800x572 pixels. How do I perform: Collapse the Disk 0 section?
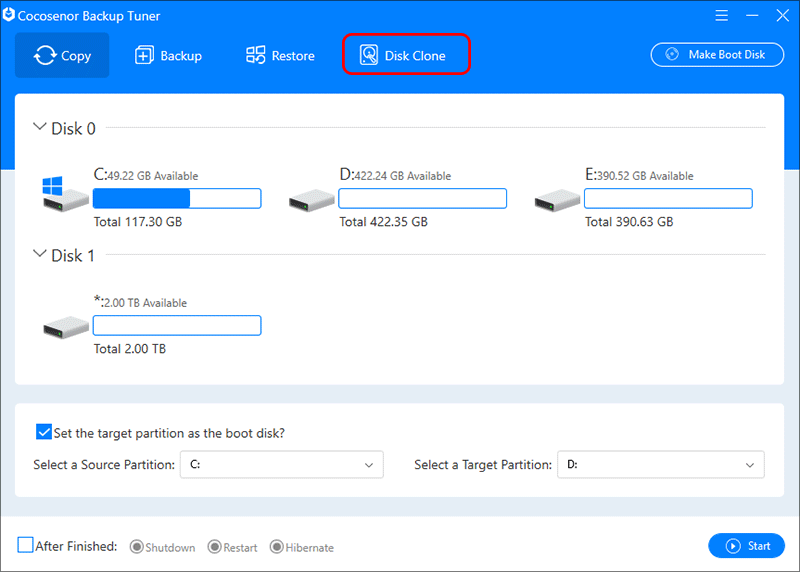[39, 127]
